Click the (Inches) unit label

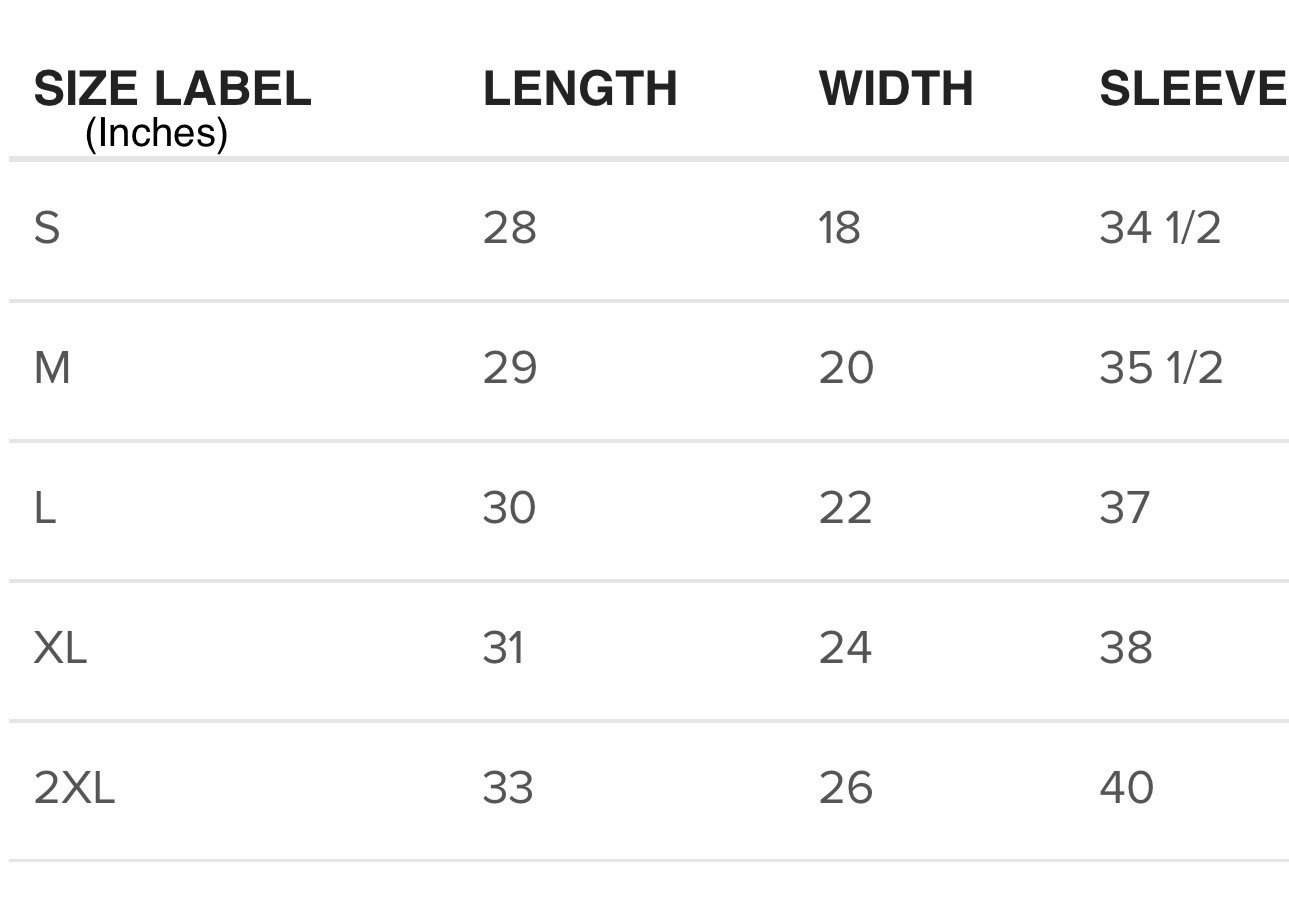pyautogui.click(x=156, y=132)
